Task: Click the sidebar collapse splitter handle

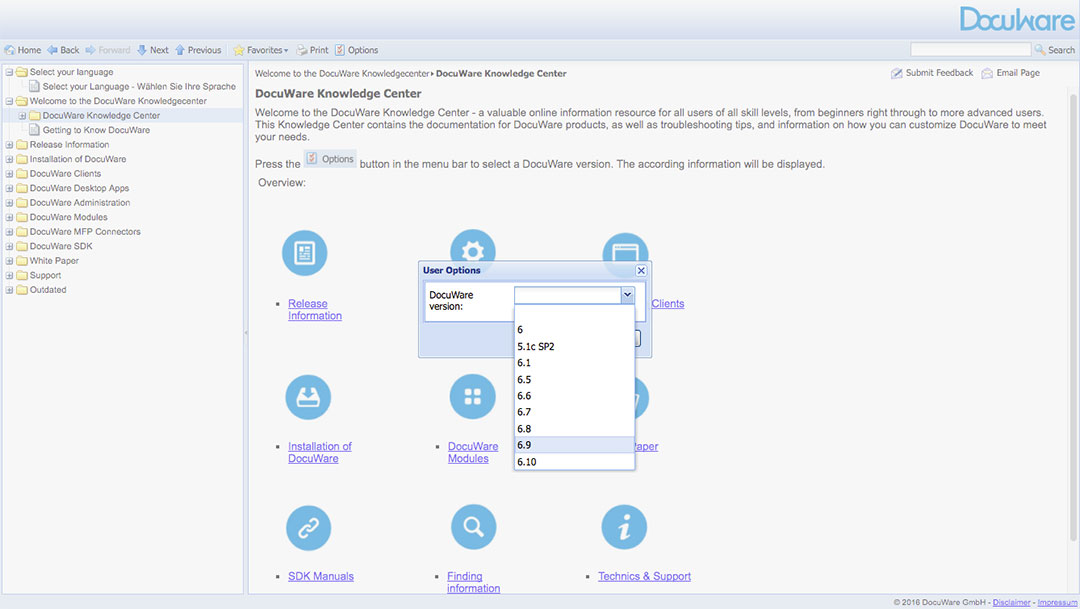Action: 246,333
